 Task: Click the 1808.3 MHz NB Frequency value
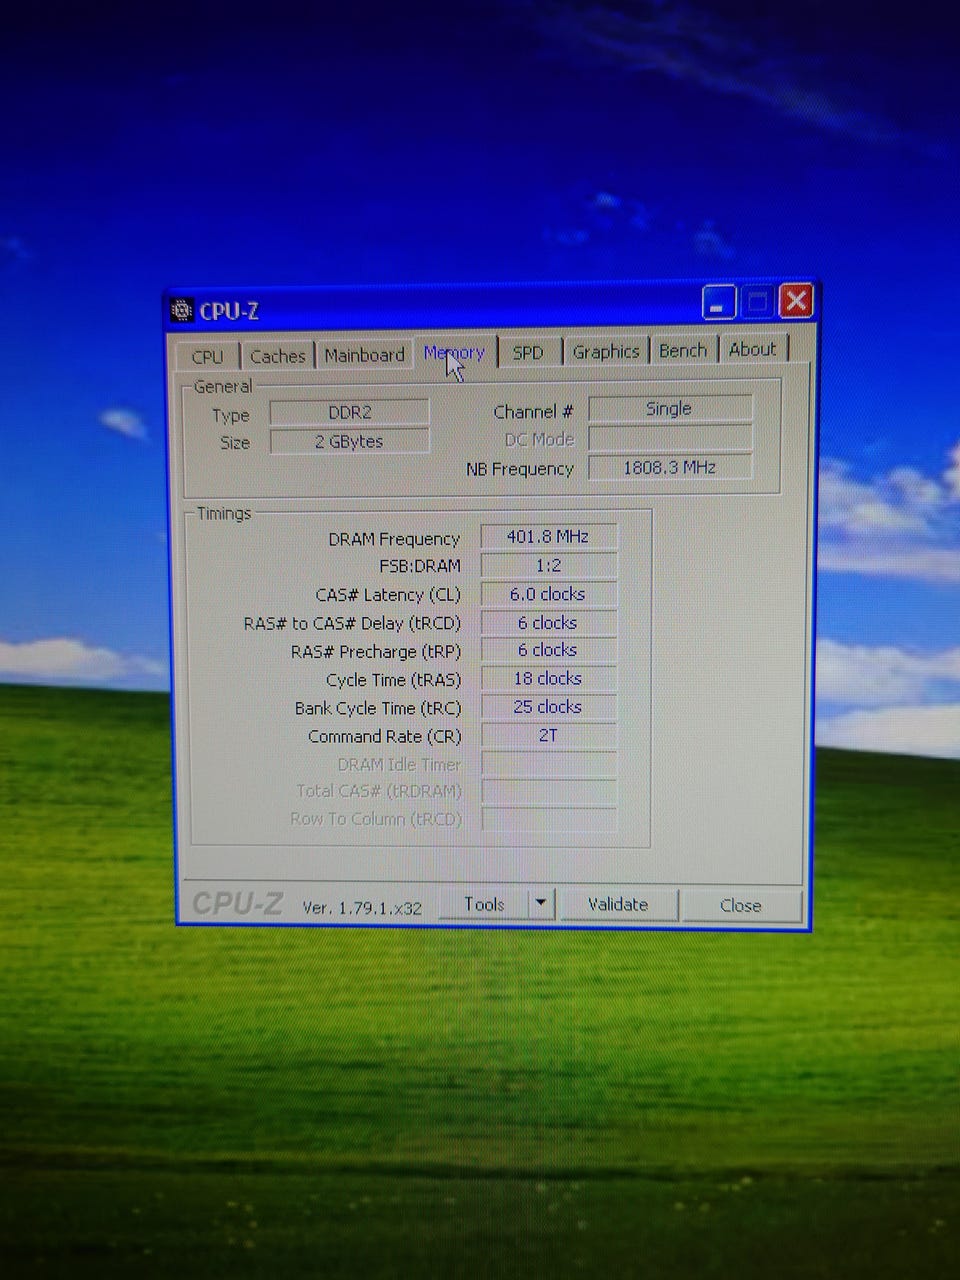[x=669, y=467]
